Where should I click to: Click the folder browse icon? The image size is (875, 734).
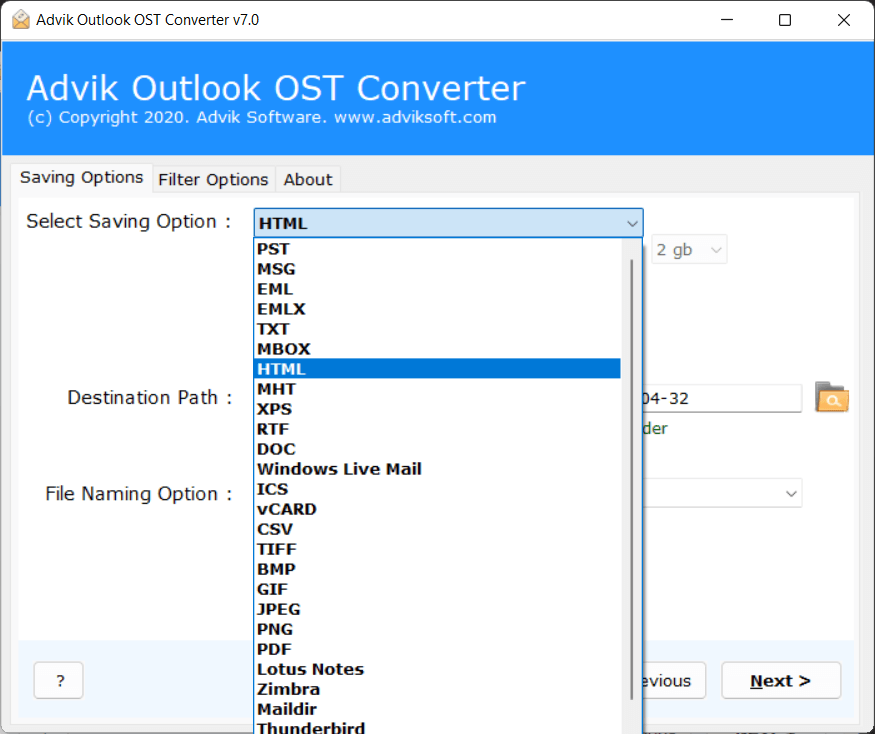click(831, 397)
